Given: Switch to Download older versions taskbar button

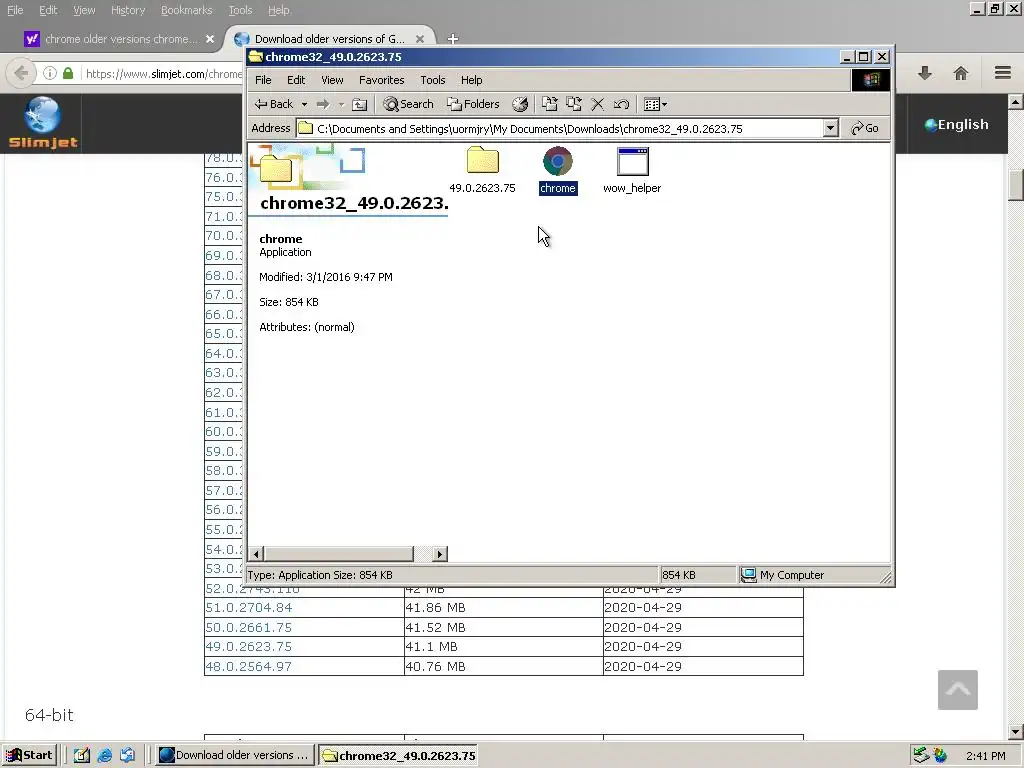Looking at the screenshot, I should coord(235,756).
